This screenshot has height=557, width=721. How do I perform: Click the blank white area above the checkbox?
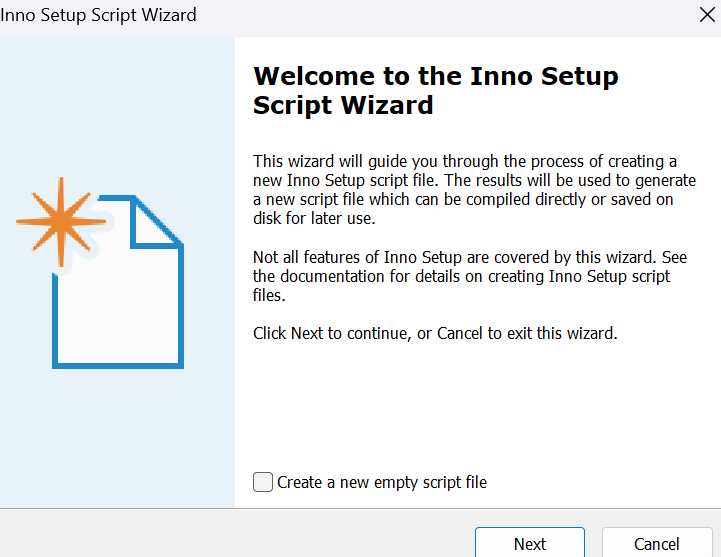click(x=478, y=405)
